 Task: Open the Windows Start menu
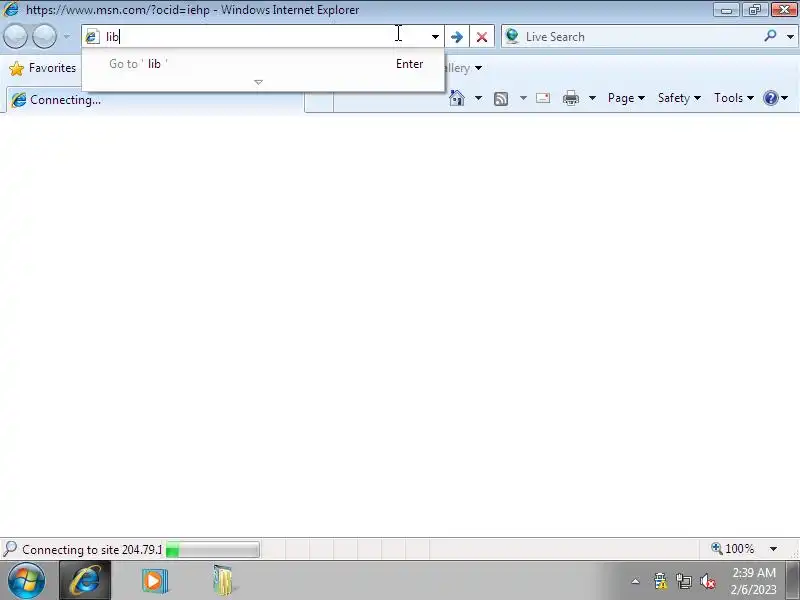26,581
